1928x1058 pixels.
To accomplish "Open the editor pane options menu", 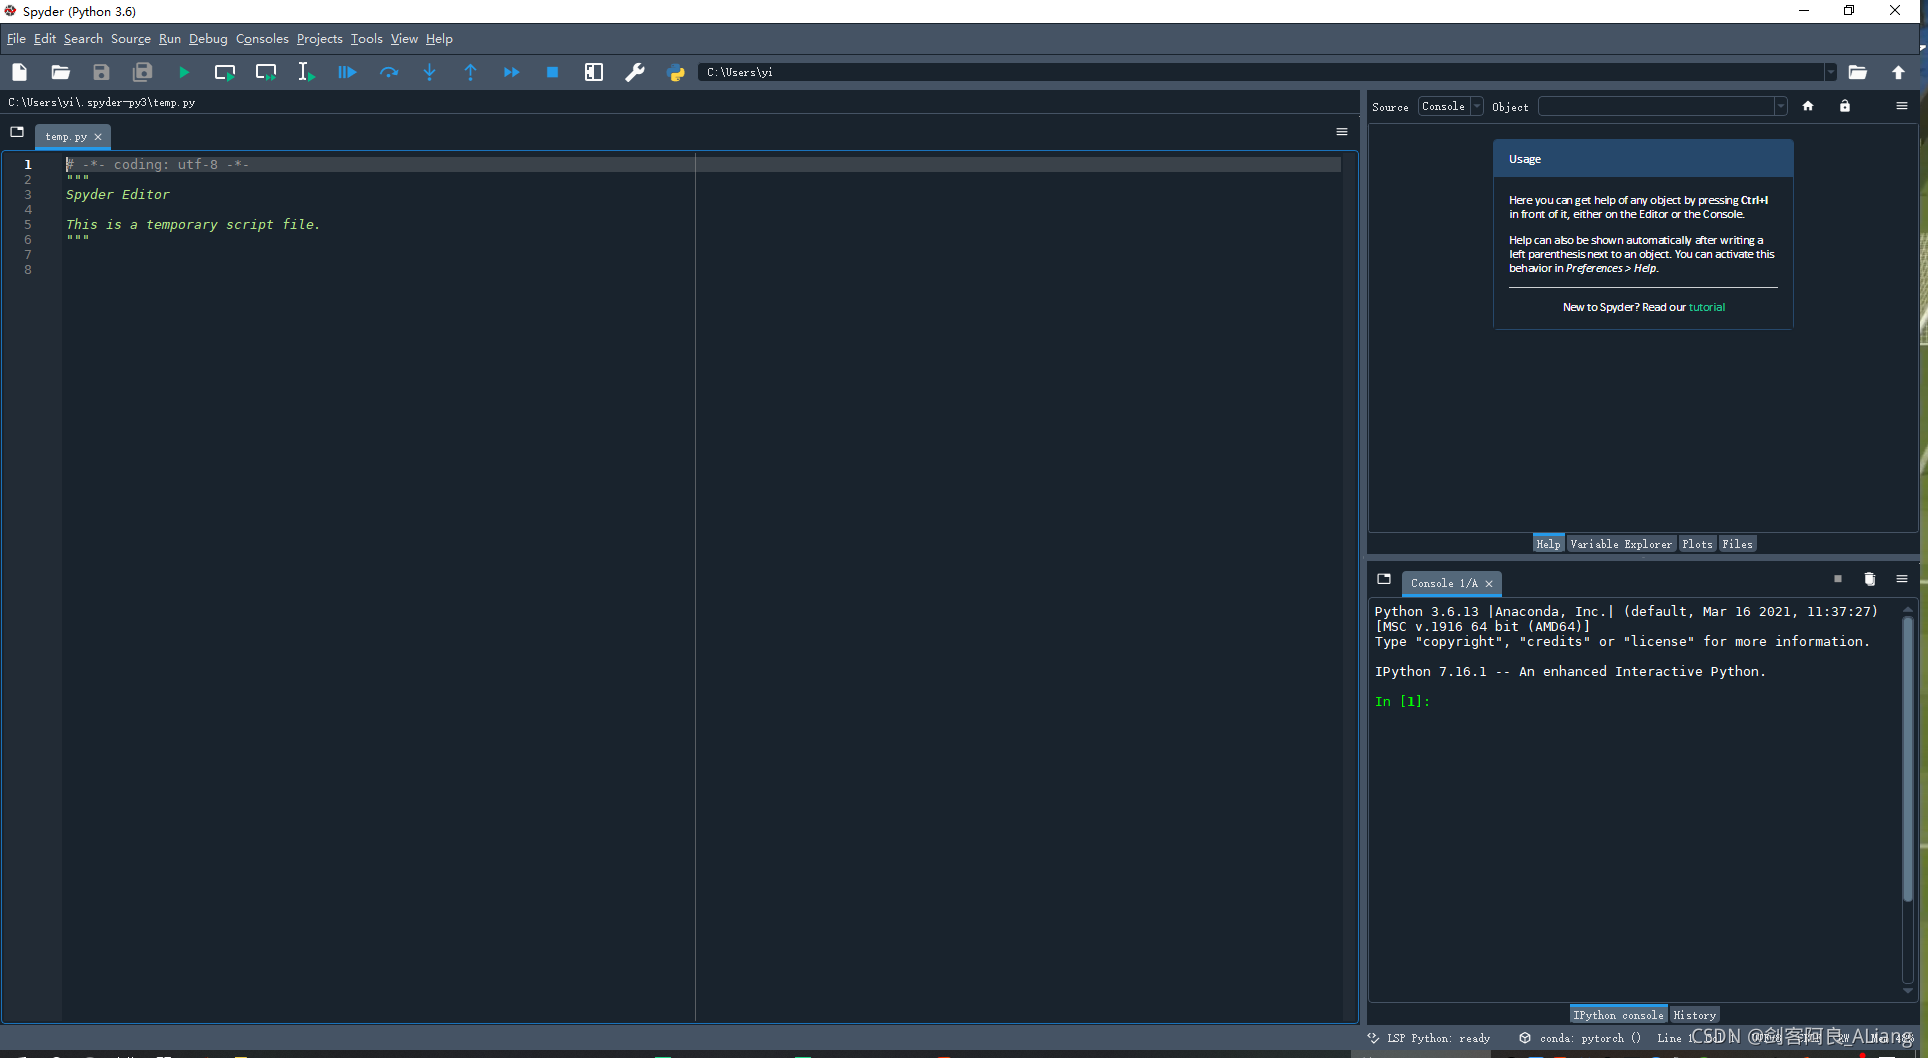I will pos(1342,132).
